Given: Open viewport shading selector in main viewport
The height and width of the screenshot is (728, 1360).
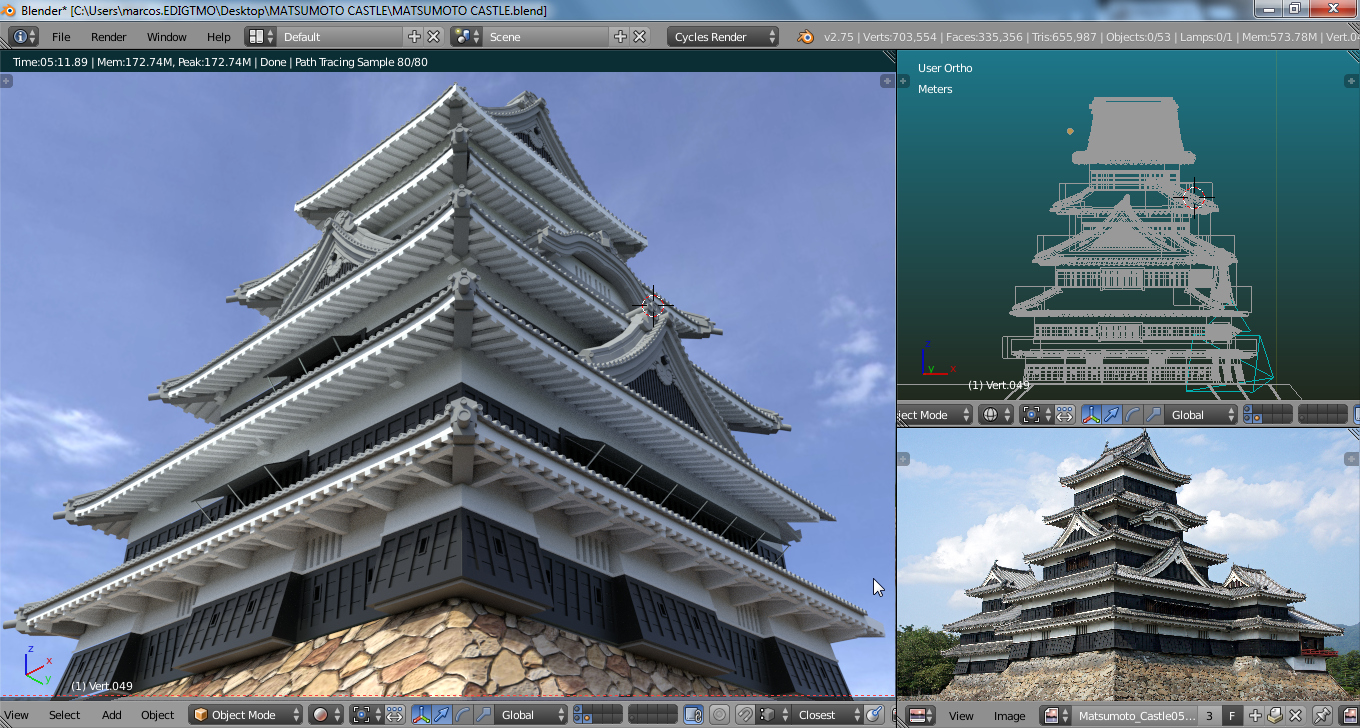Looking at the screenshot, I should pos(324,715).
